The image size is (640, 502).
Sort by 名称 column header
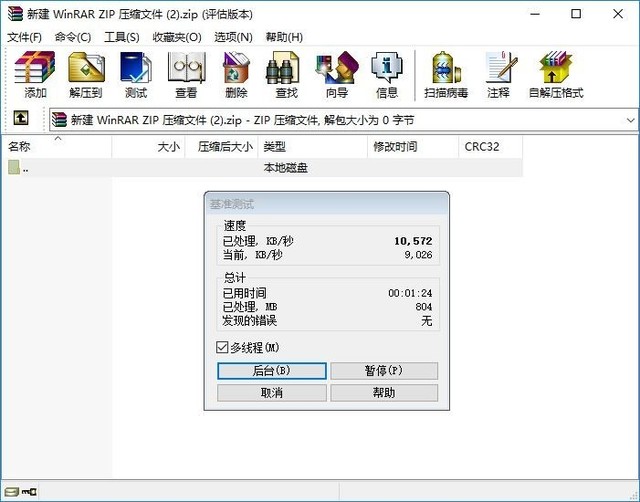pyautogui.click(x=58, y=147)
